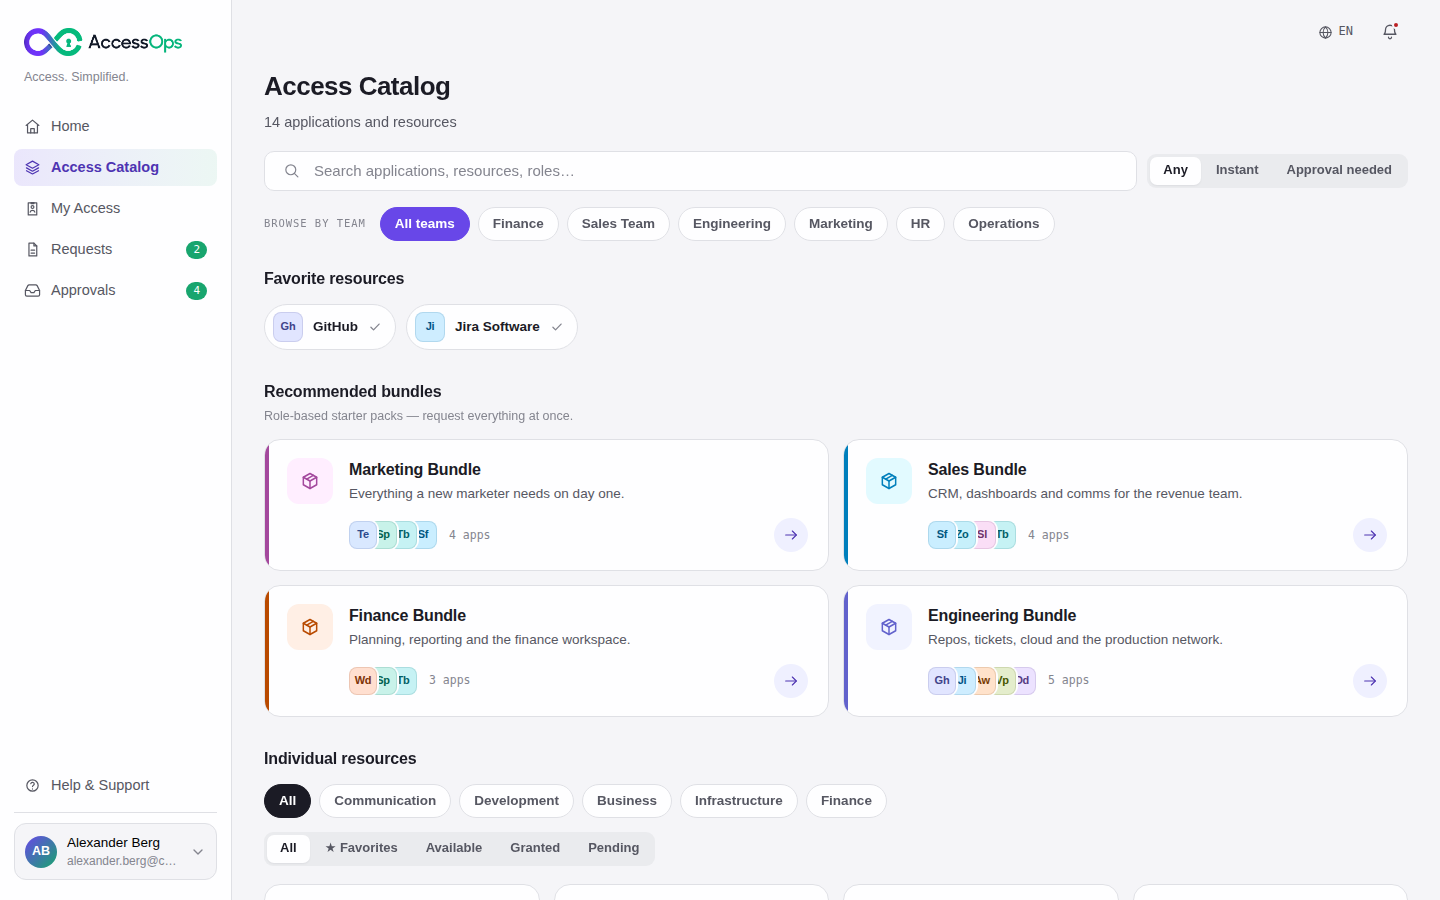Open the Finance Bundle card title
1440x900 pixels.
click(x=407, y=615)
